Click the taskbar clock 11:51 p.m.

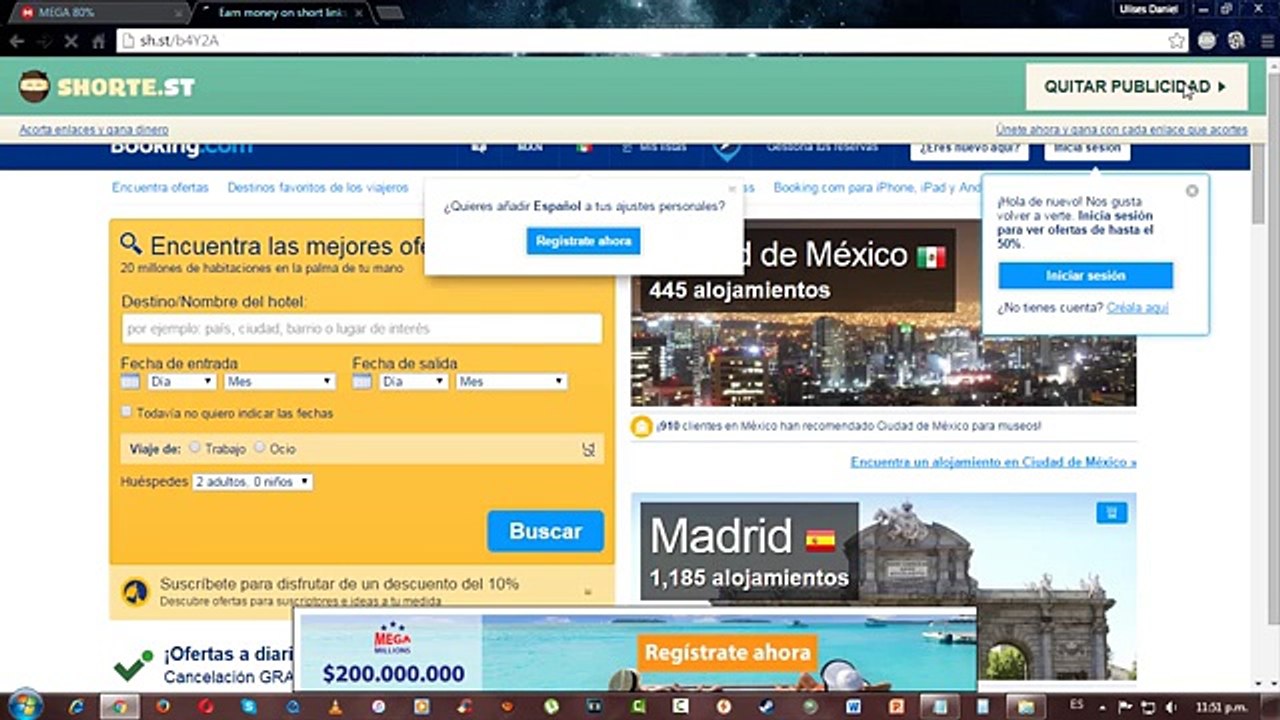tap(1222, 707)
